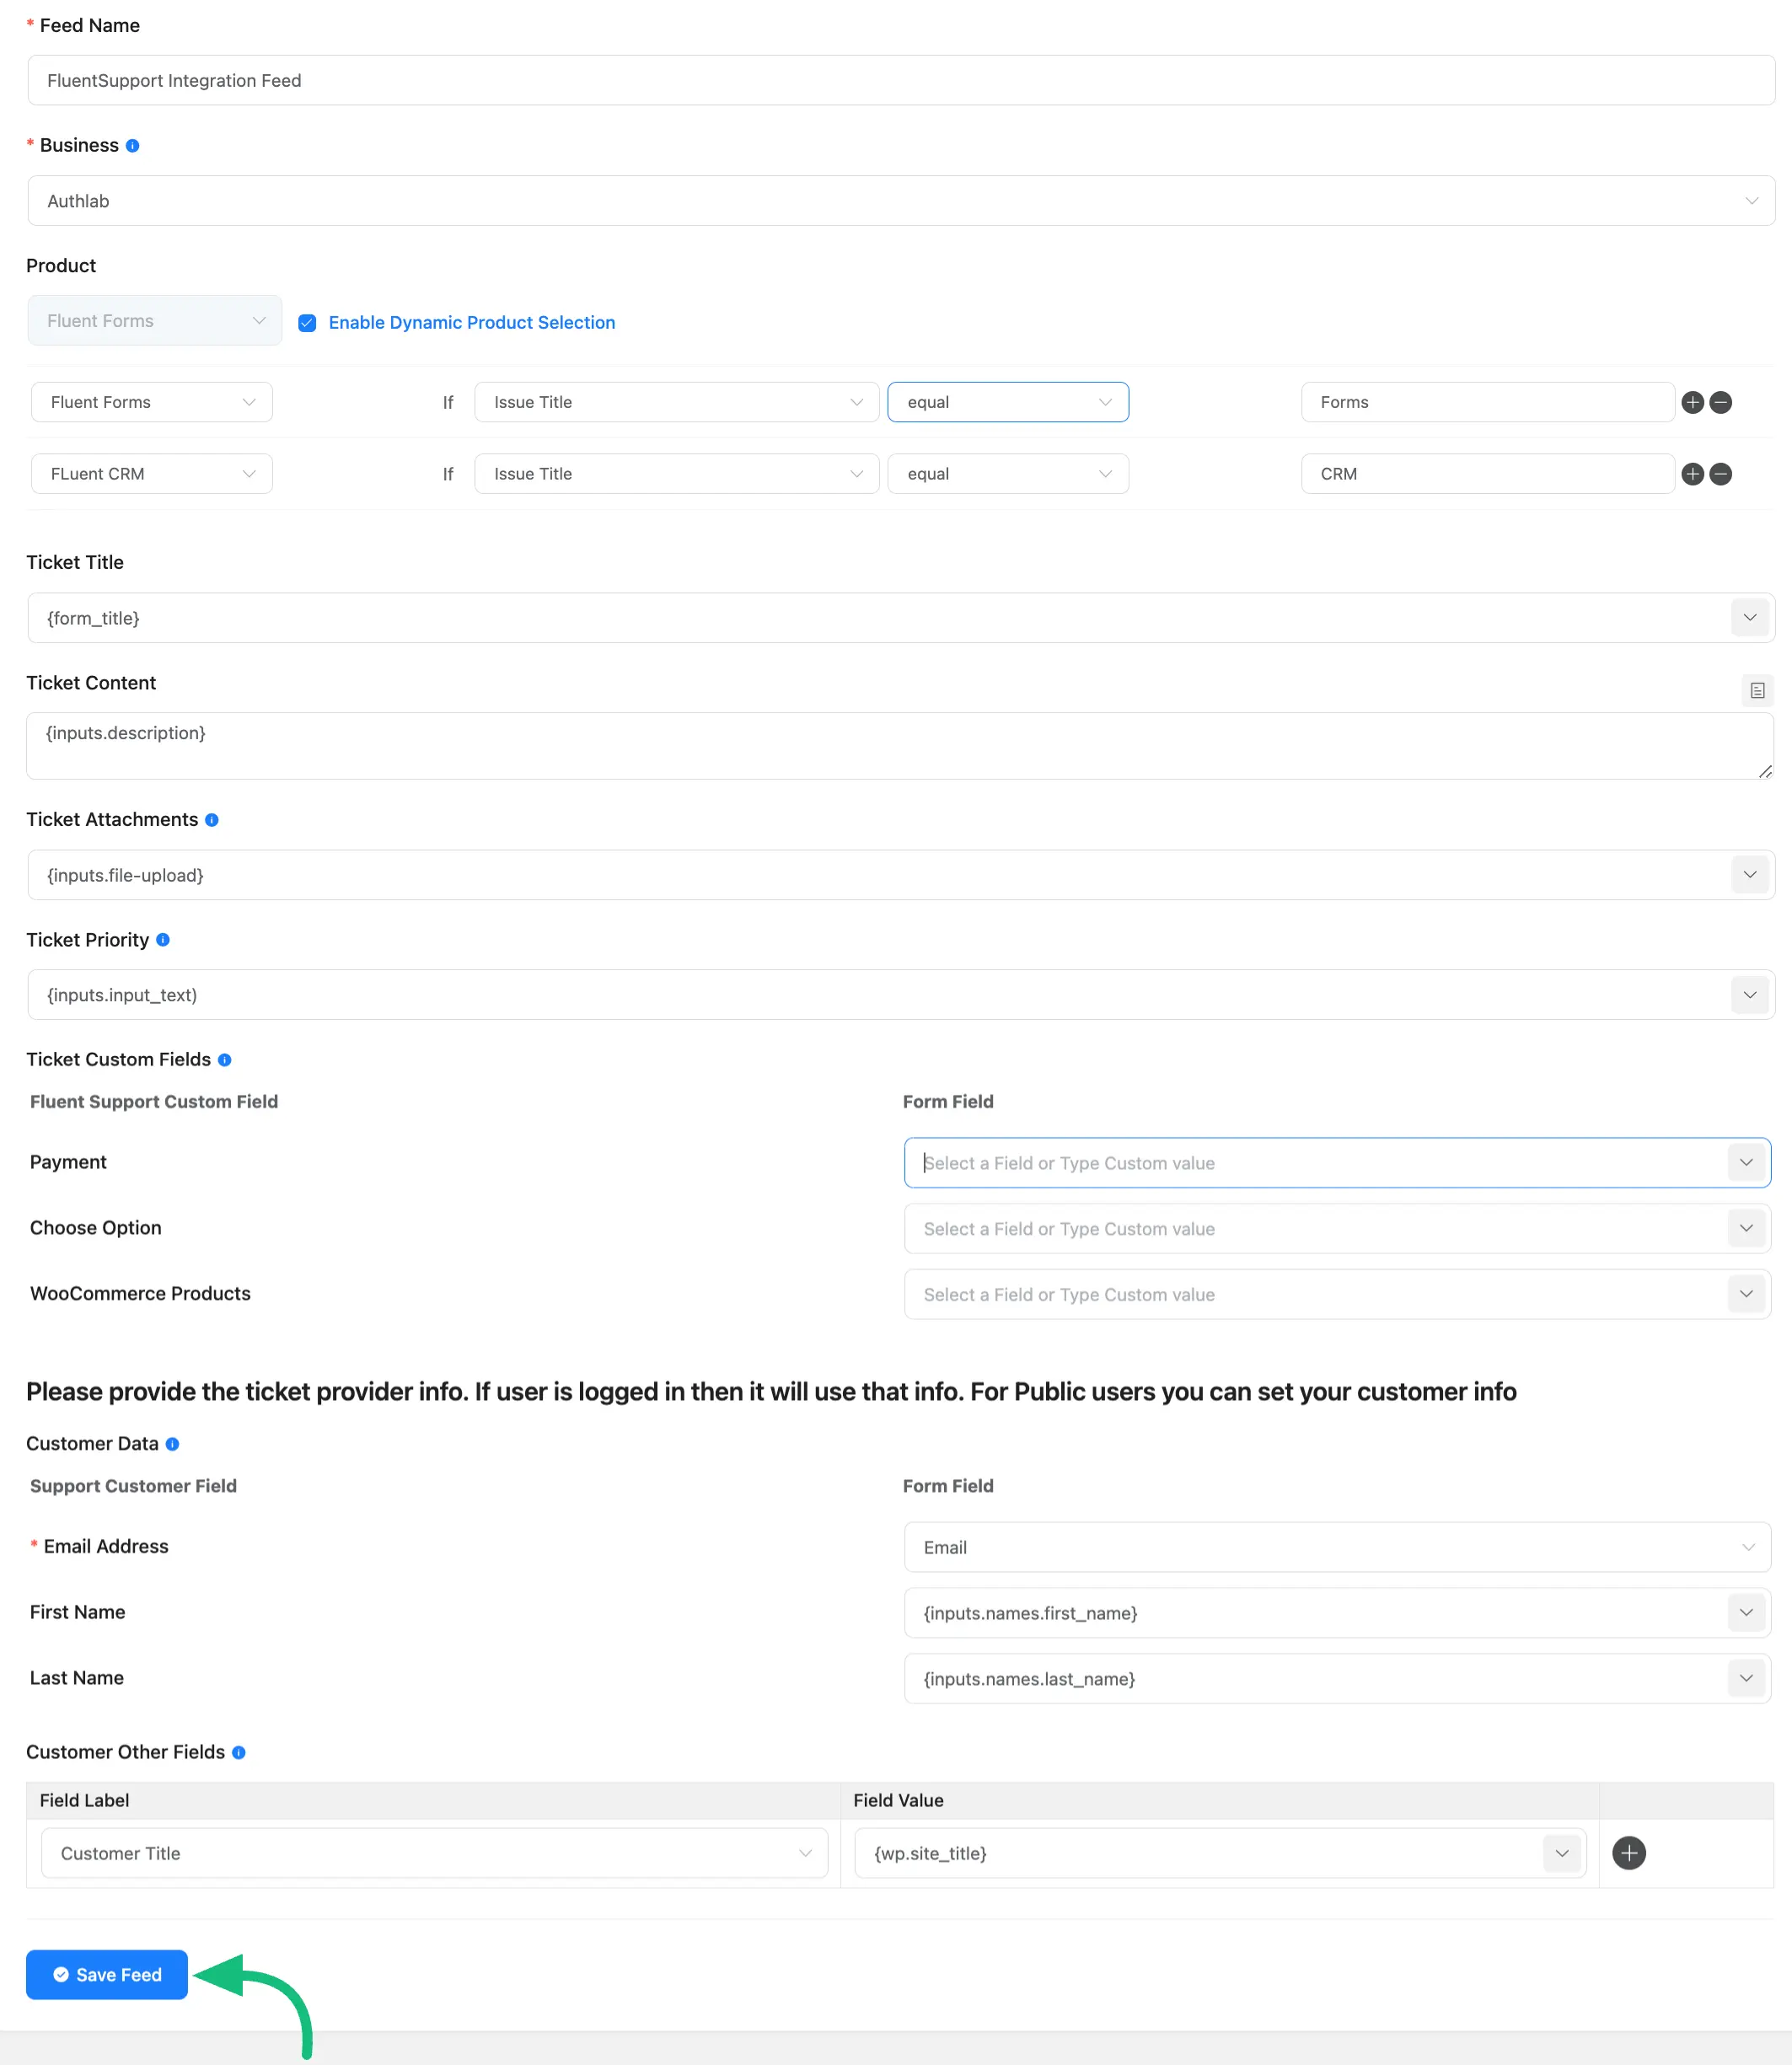The image size is (1792, 2065).
Task: Open Email Address form field dropdown
Action: point(1336,1547)
